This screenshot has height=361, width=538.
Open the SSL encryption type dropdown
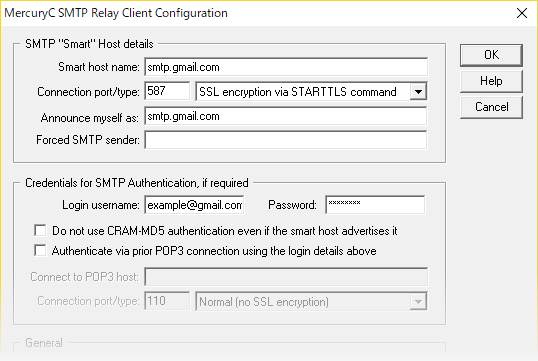pyautogui.click(x=311, y=92)
